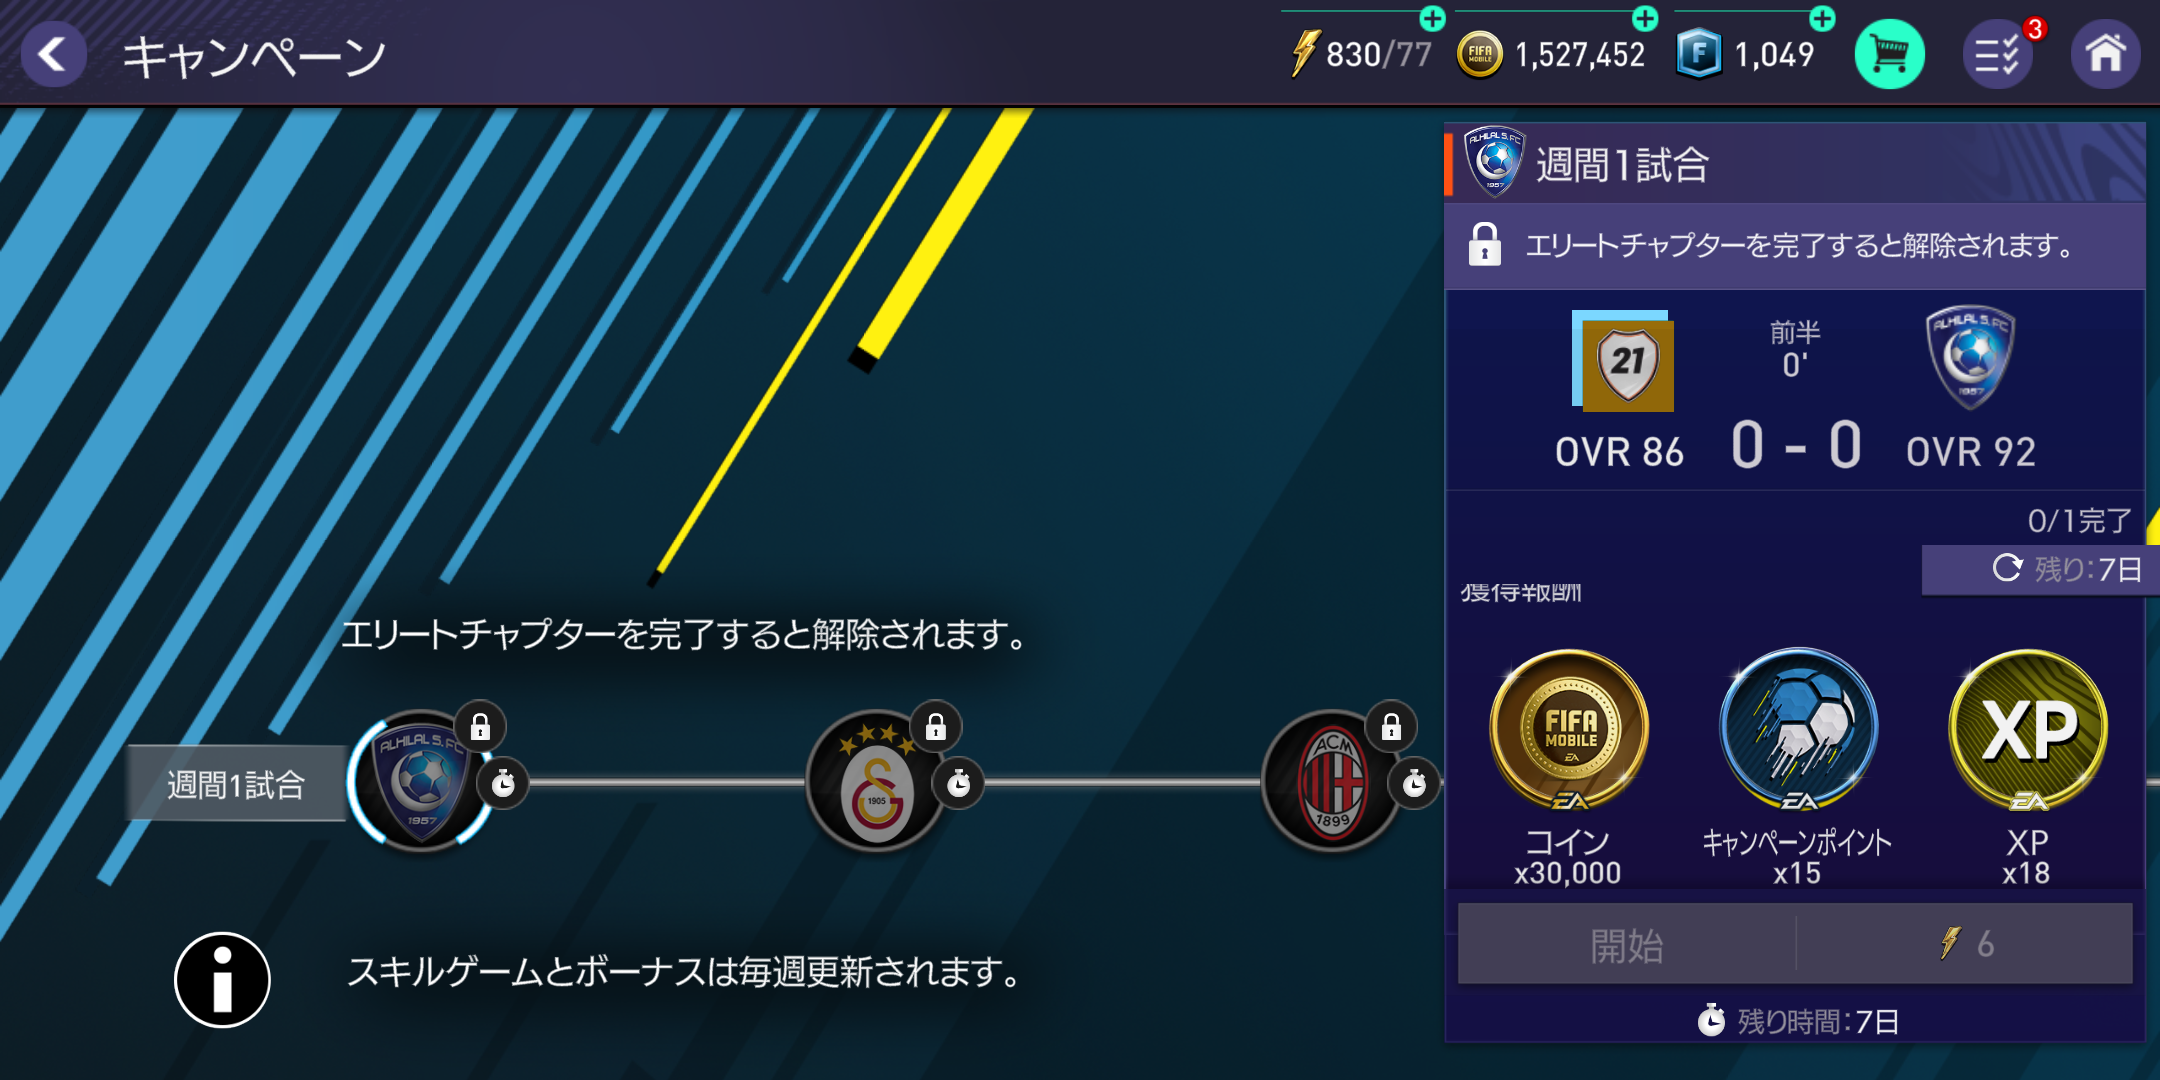Screen dimensions: 2160x1080
Task: Go to the home screen icon
Action: pyautogui.click(x=2105, y=54)
